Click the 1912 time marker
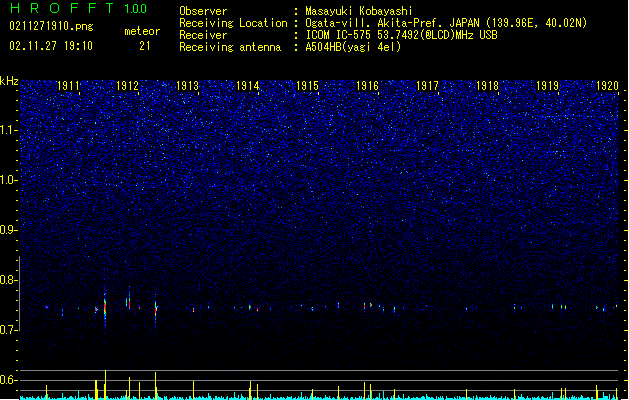 click(127, 86)
